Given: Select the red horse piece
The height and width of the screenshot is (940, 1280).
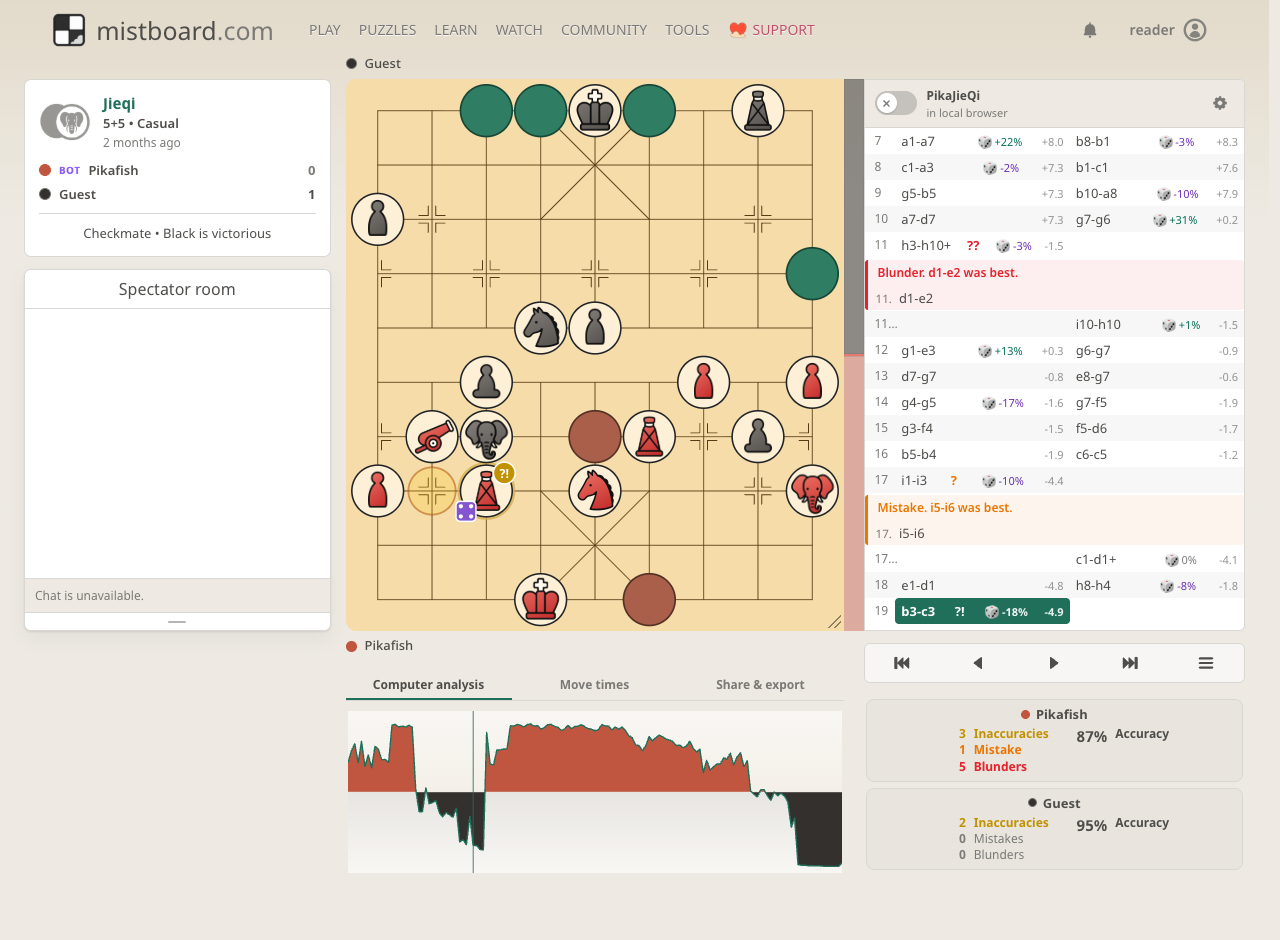Looking at the screenshot, I should 595,491.
